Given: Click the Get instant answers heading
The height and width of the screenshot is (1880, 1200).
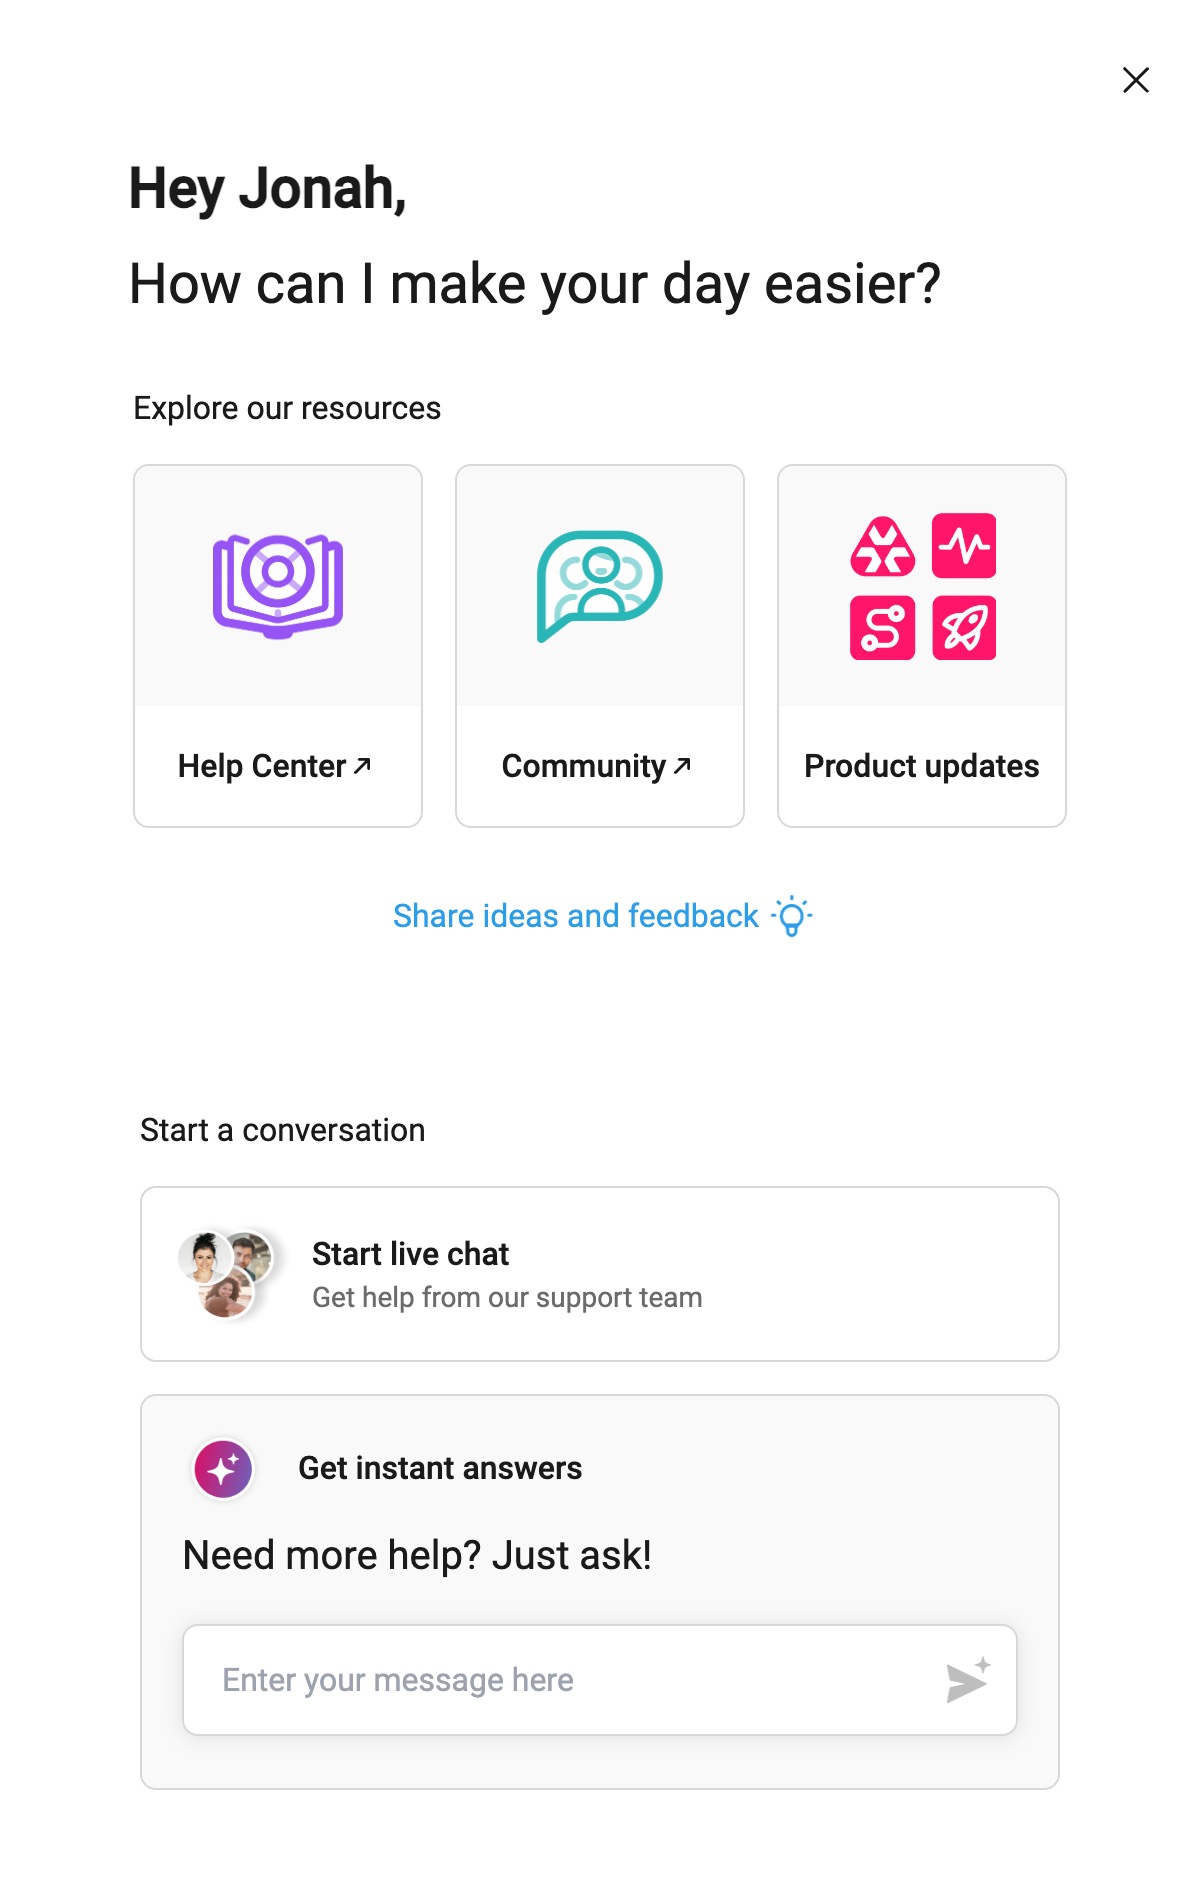Looking at the screenshot, I should (x=440, y=1468).
